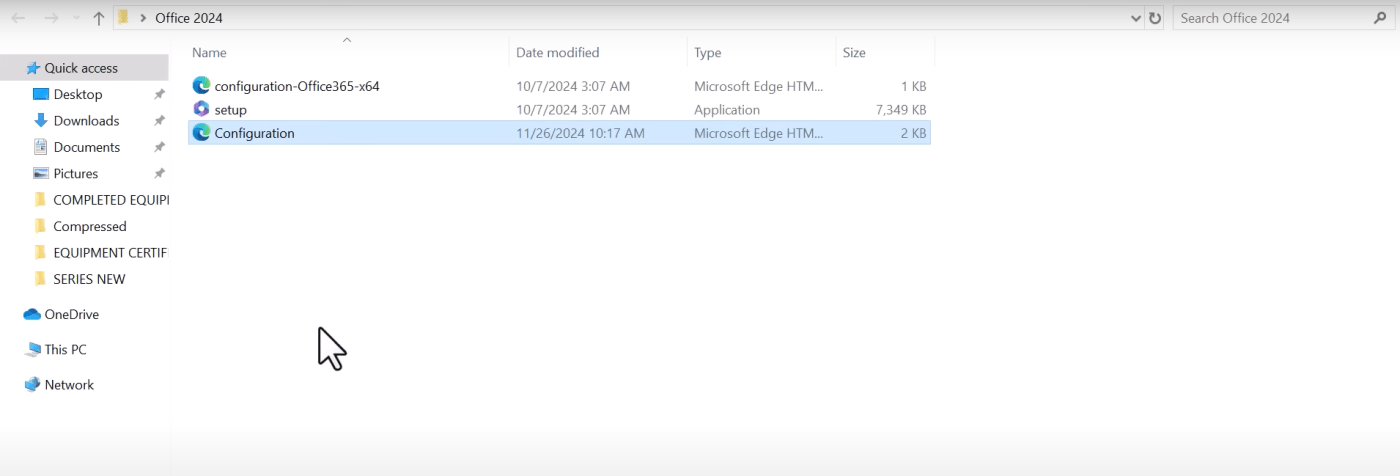
Task: Click the pin icon next to Documents
Action: point(159,147)
